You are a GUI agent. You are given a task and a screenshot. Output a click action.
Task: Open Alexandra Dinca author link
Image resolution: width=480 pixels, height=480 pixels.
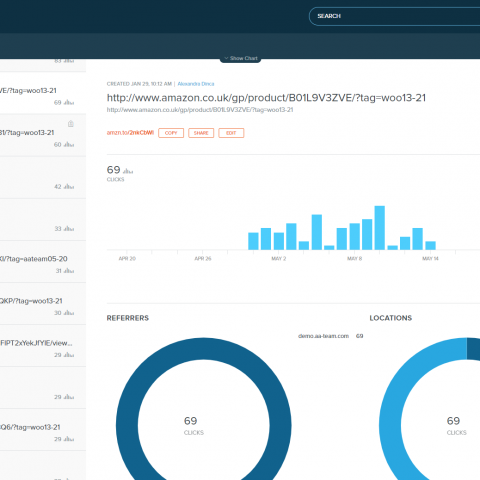(196, 84)
